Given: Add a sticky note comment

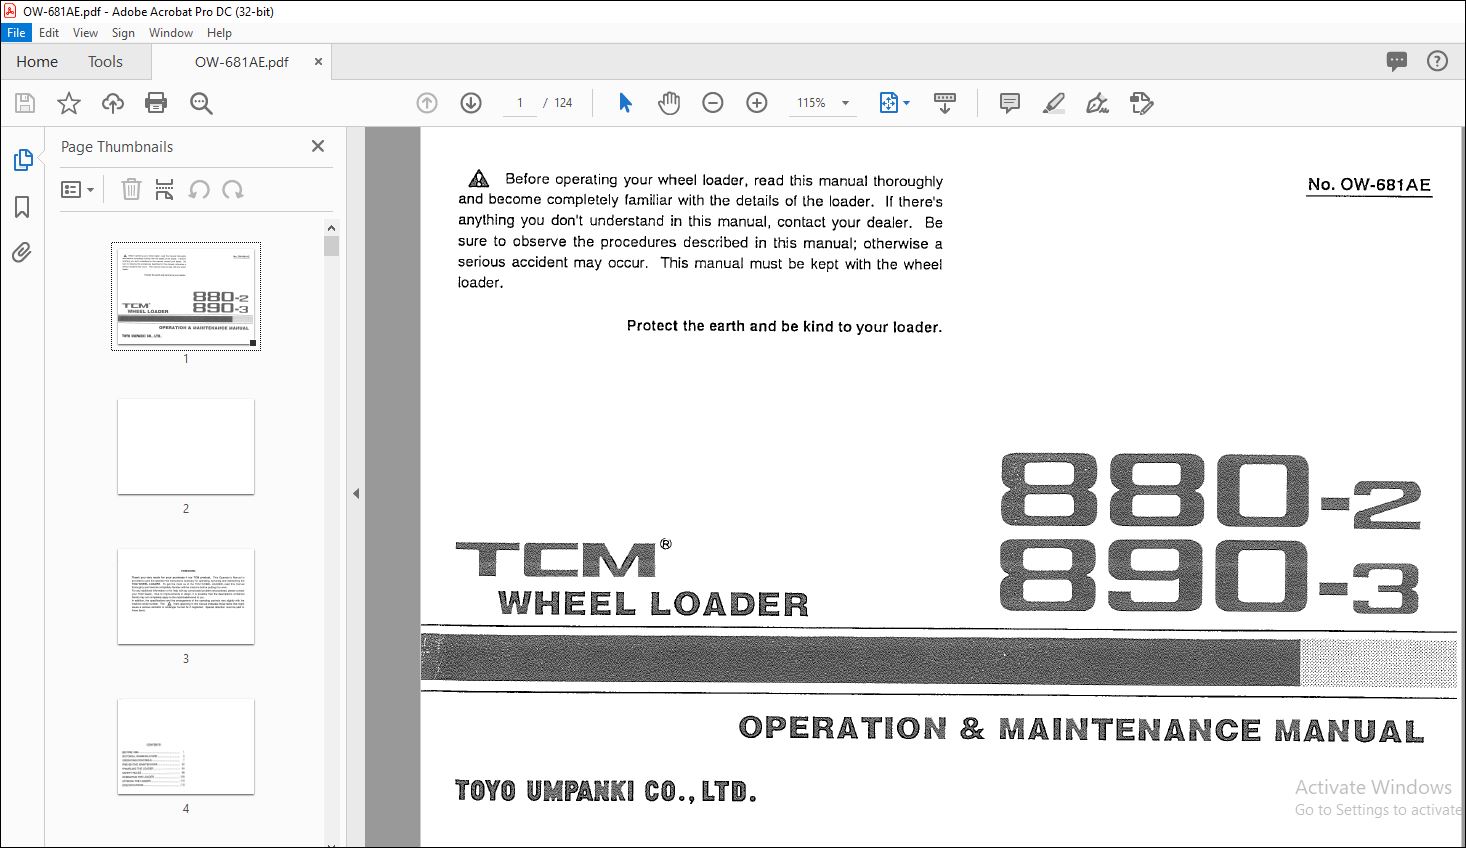Looking at the screenshot, I should point(1010,103).
